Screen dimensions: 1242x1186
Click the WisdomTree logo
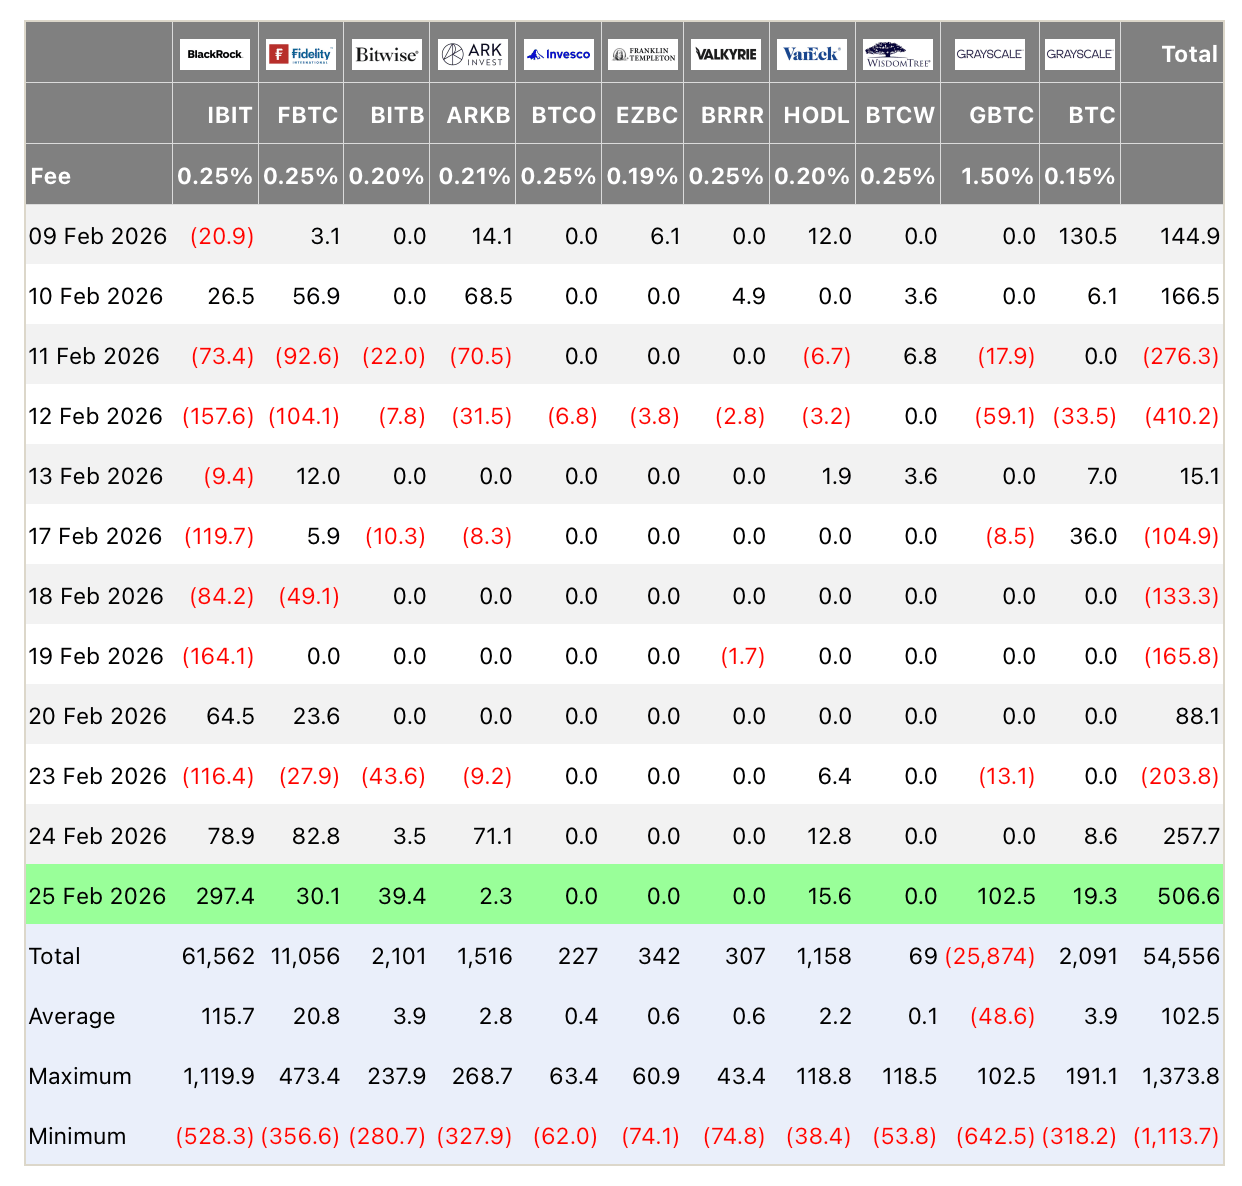pos(898,54)
